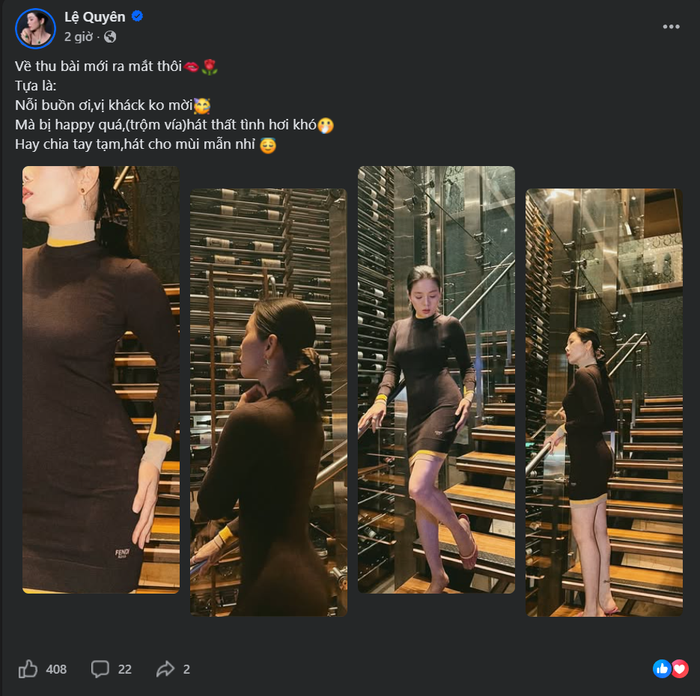Click the thumbs-up Like icon
700x696 pixels.
click(28, 669)
